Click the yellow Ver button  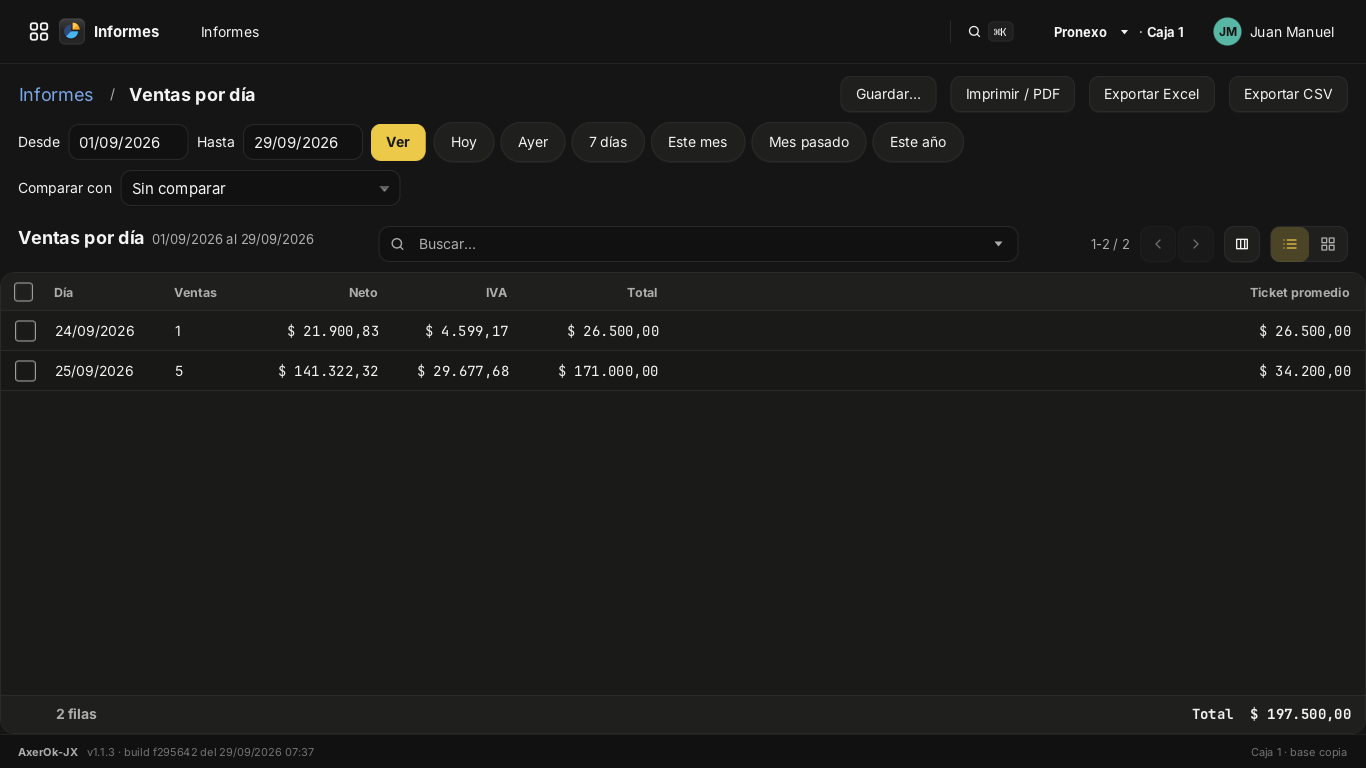tap(398, 142)
